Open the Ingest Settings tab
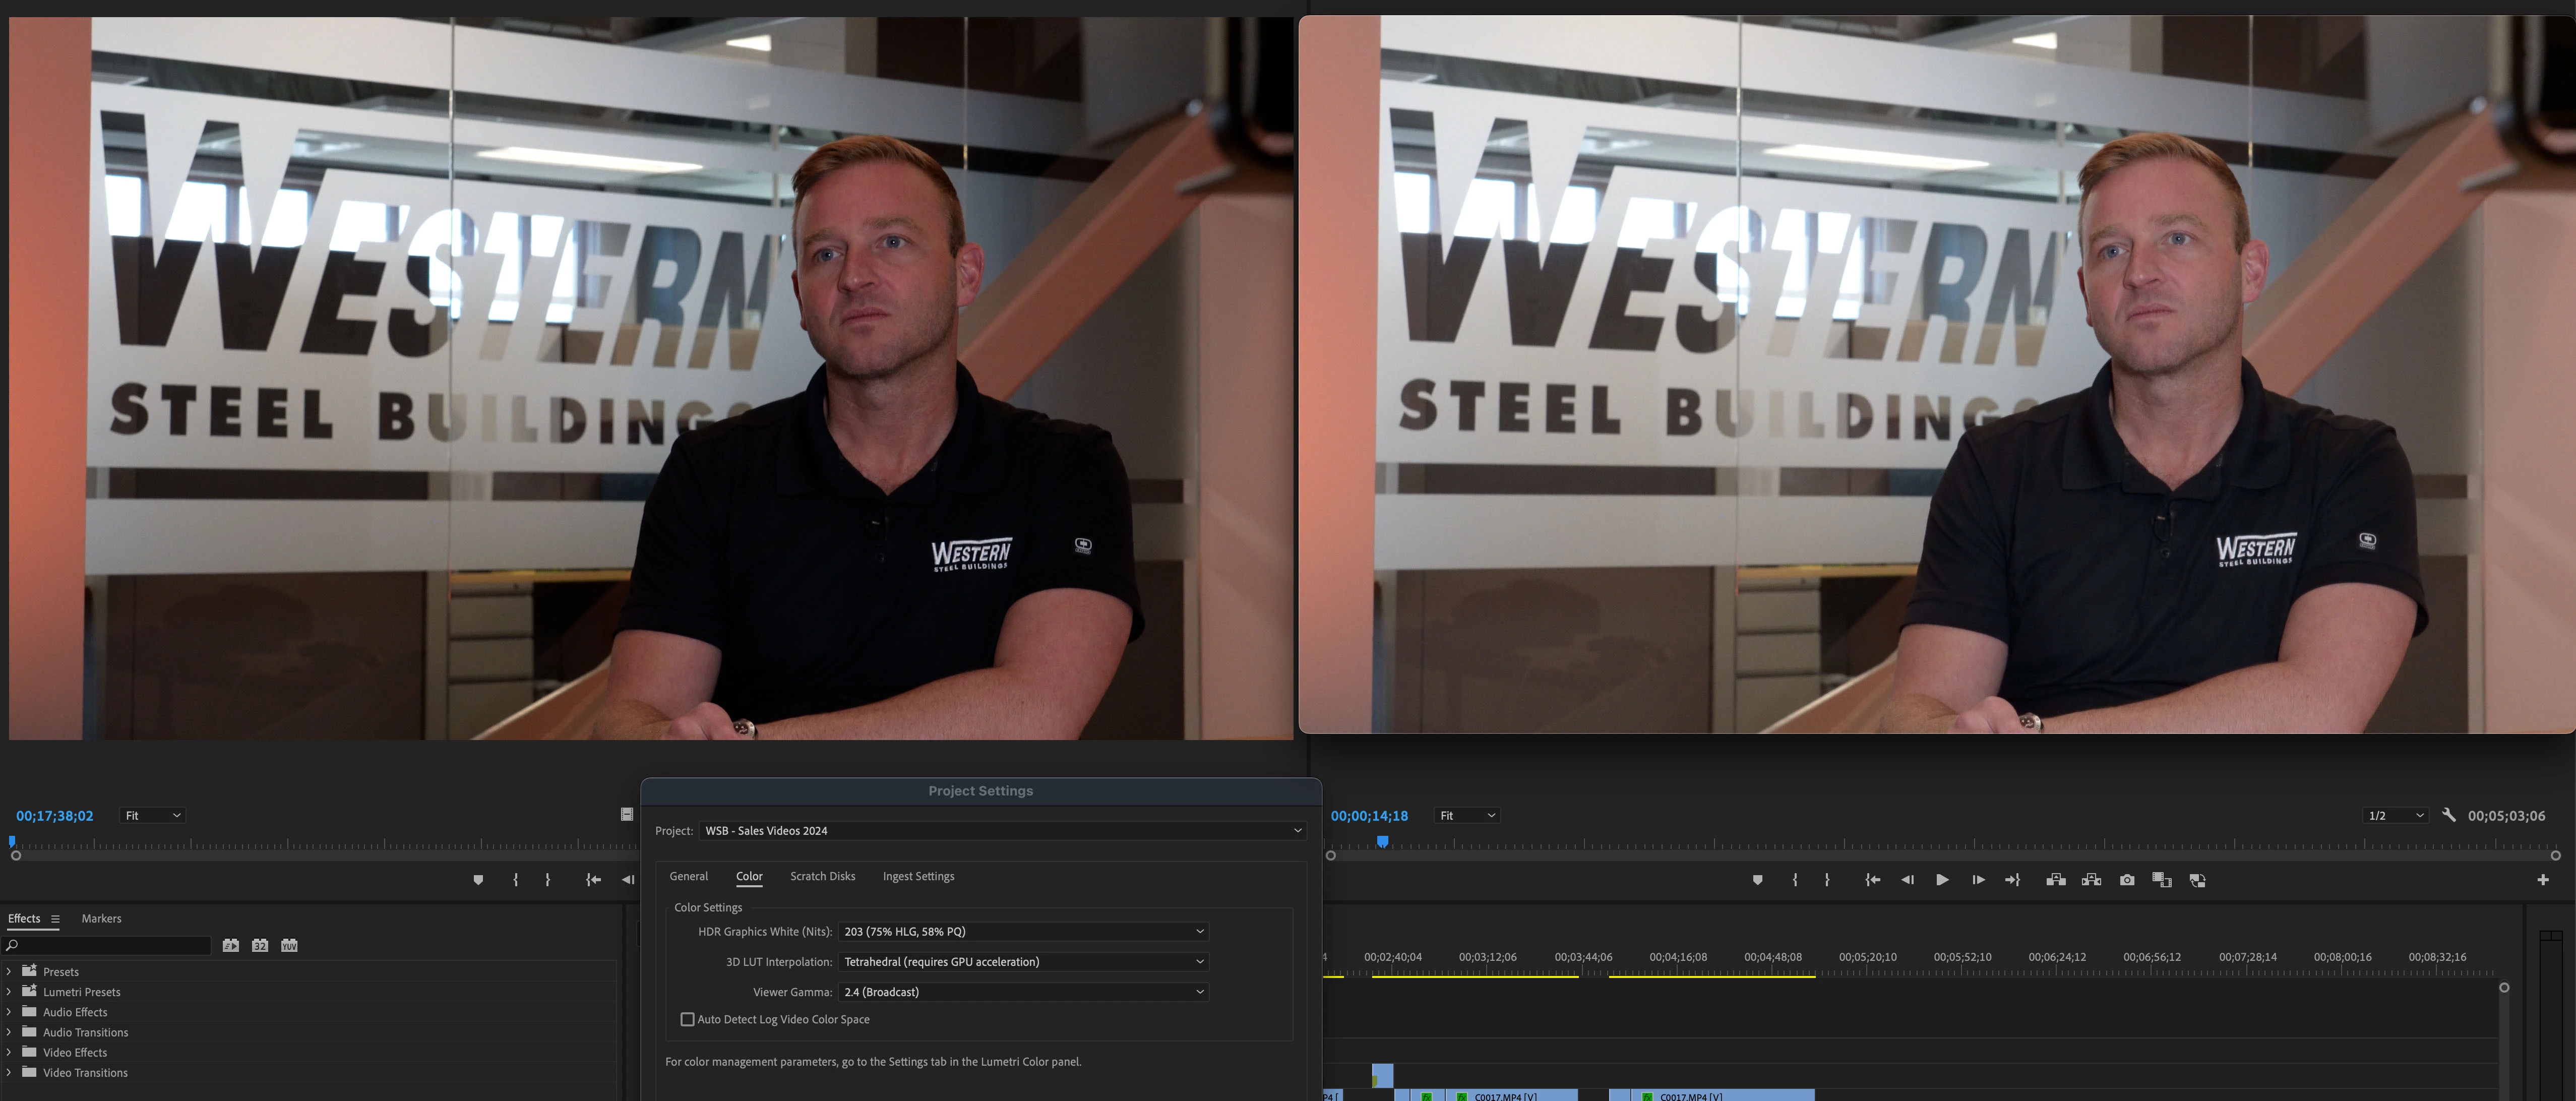The height and width of the screenshot is (1101, 2576). click(918, 876)
